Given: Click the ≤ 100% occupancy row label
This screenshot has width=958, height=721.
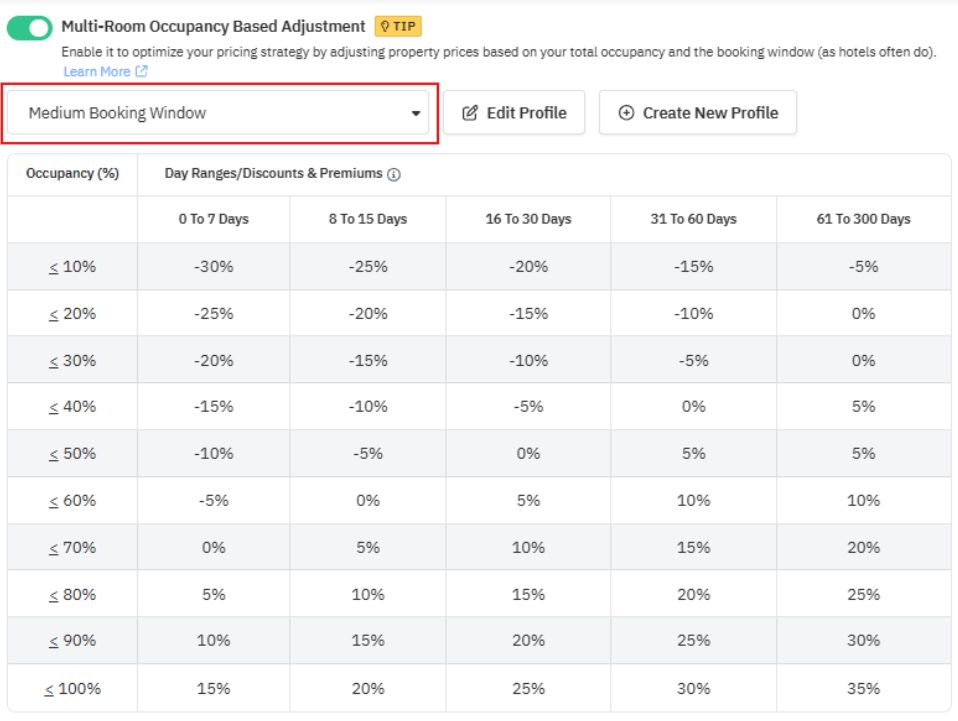Looking at the screenshot, I should click(x=72, y=688).
